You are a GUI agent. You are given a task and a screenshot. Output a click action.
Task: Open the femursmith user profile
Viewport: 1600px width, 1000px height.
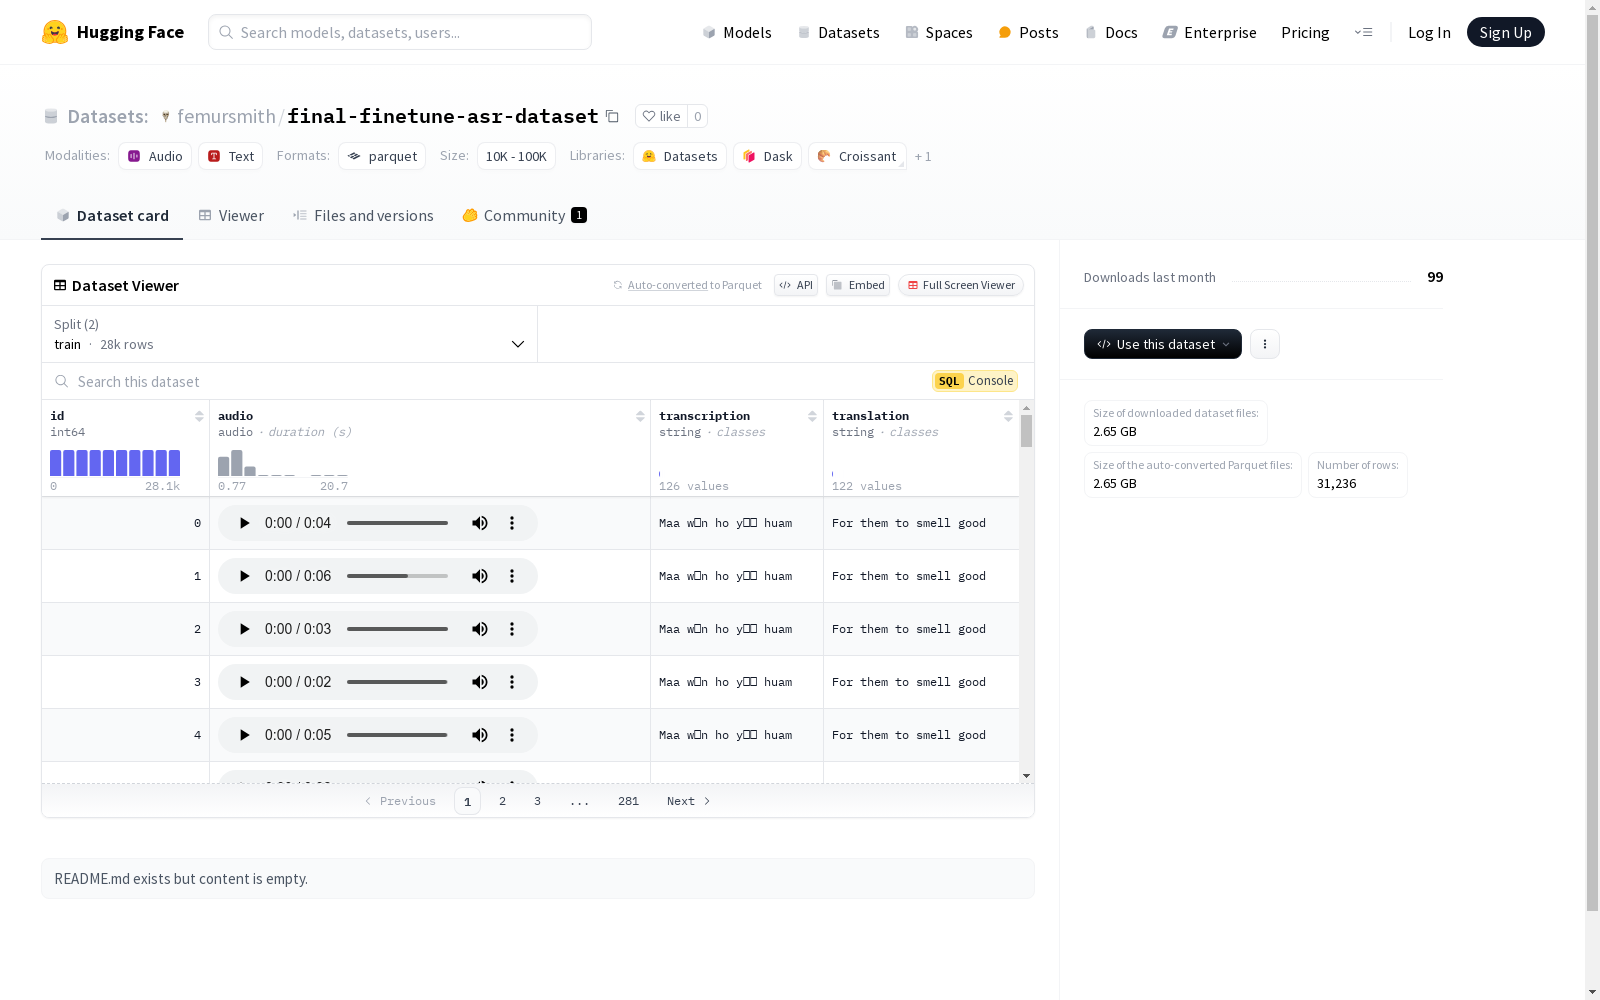coord(226,117)
